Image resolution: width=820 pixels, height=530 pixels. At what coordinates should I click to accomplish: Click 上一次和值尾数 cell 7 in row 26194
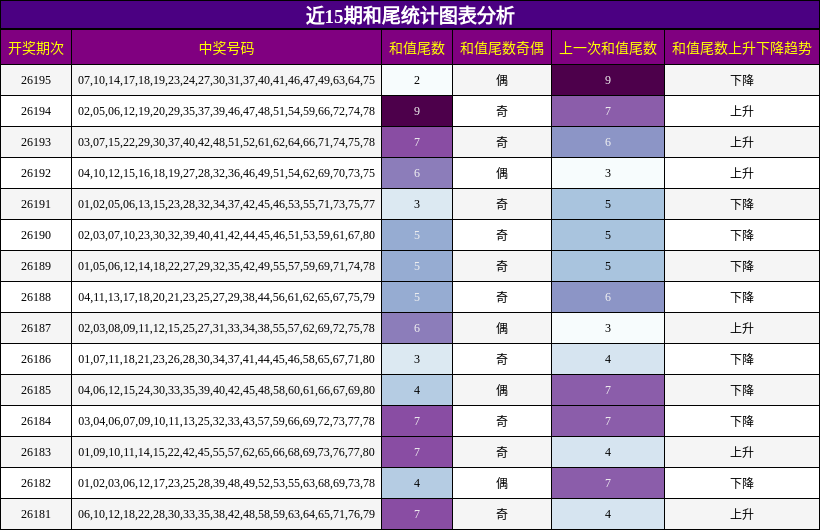[x=608, y=111]
